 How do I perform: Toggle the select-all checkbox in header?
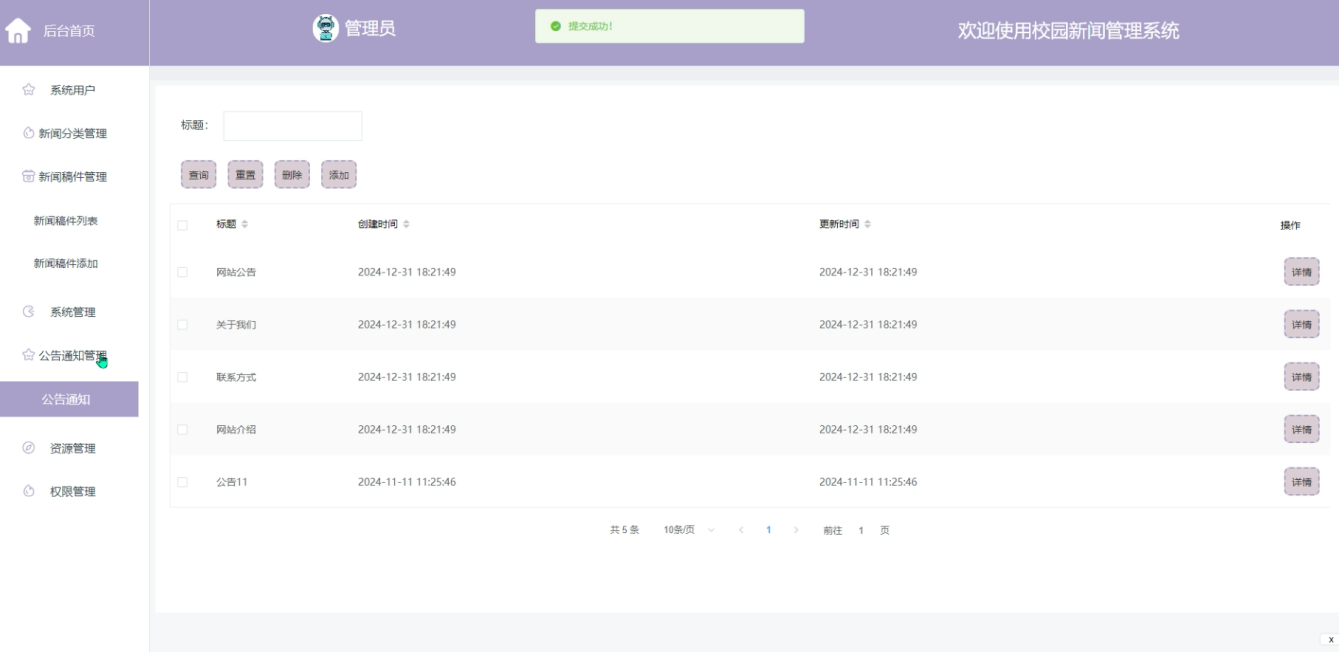[182, 225]
